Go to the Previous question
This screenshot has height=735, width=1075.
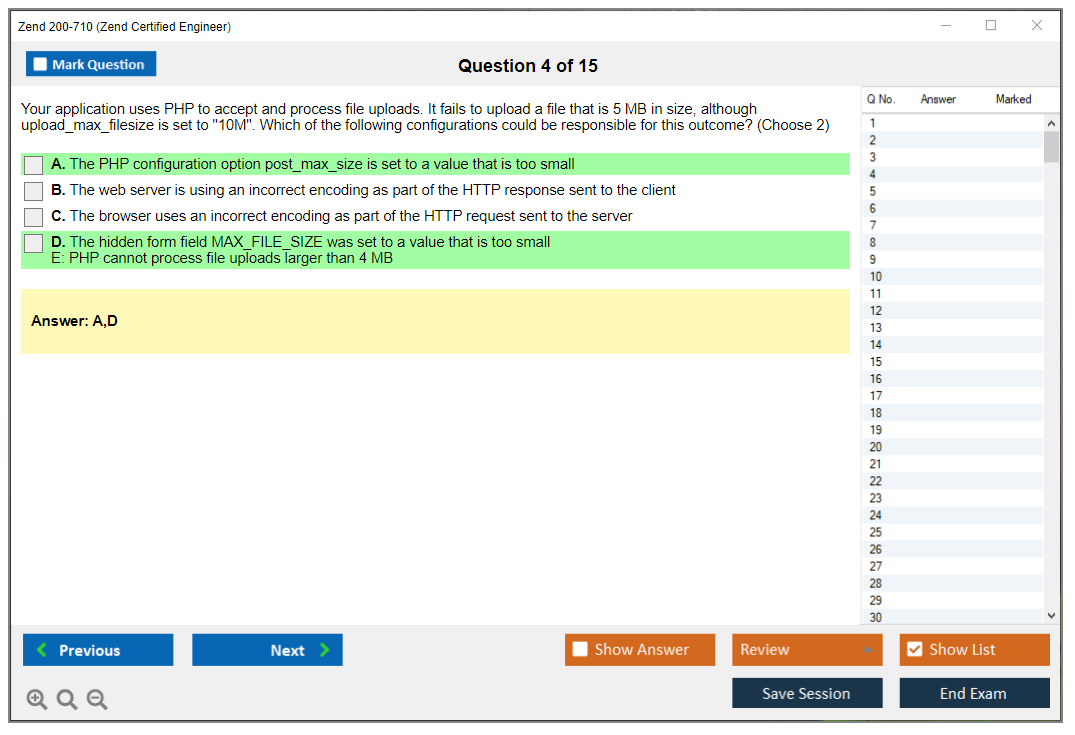(x=98, y=650)
